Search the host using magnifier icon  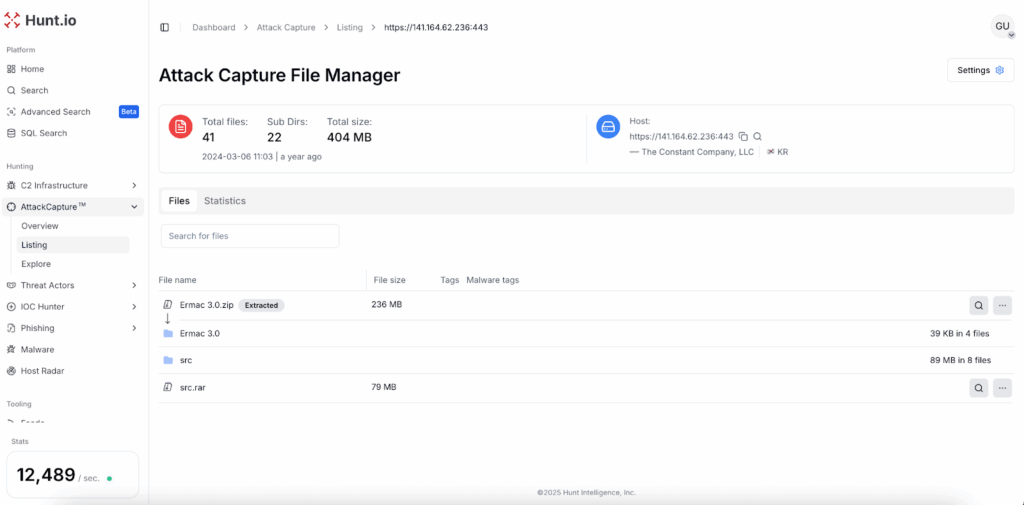coord(758,137)
